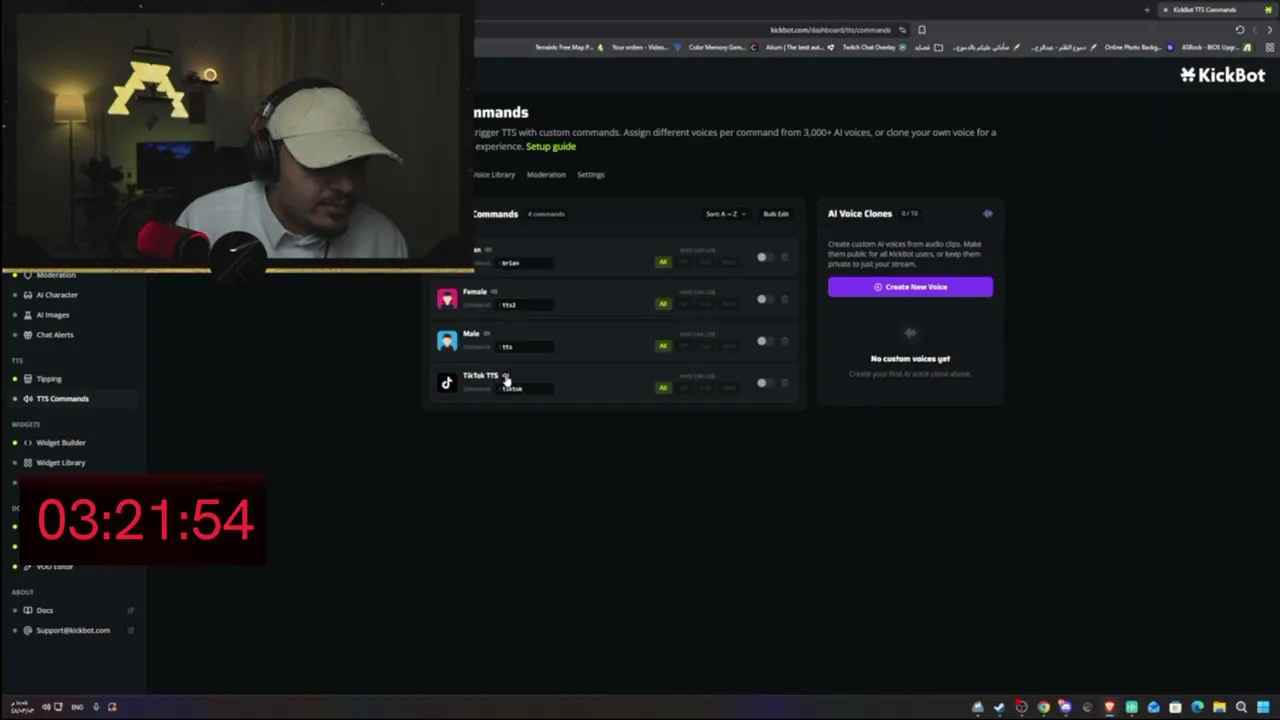Enable the brian command toggle
The height and width of the screenshot is (720, 1280).
pyautogui.click(x=763, y=257)
